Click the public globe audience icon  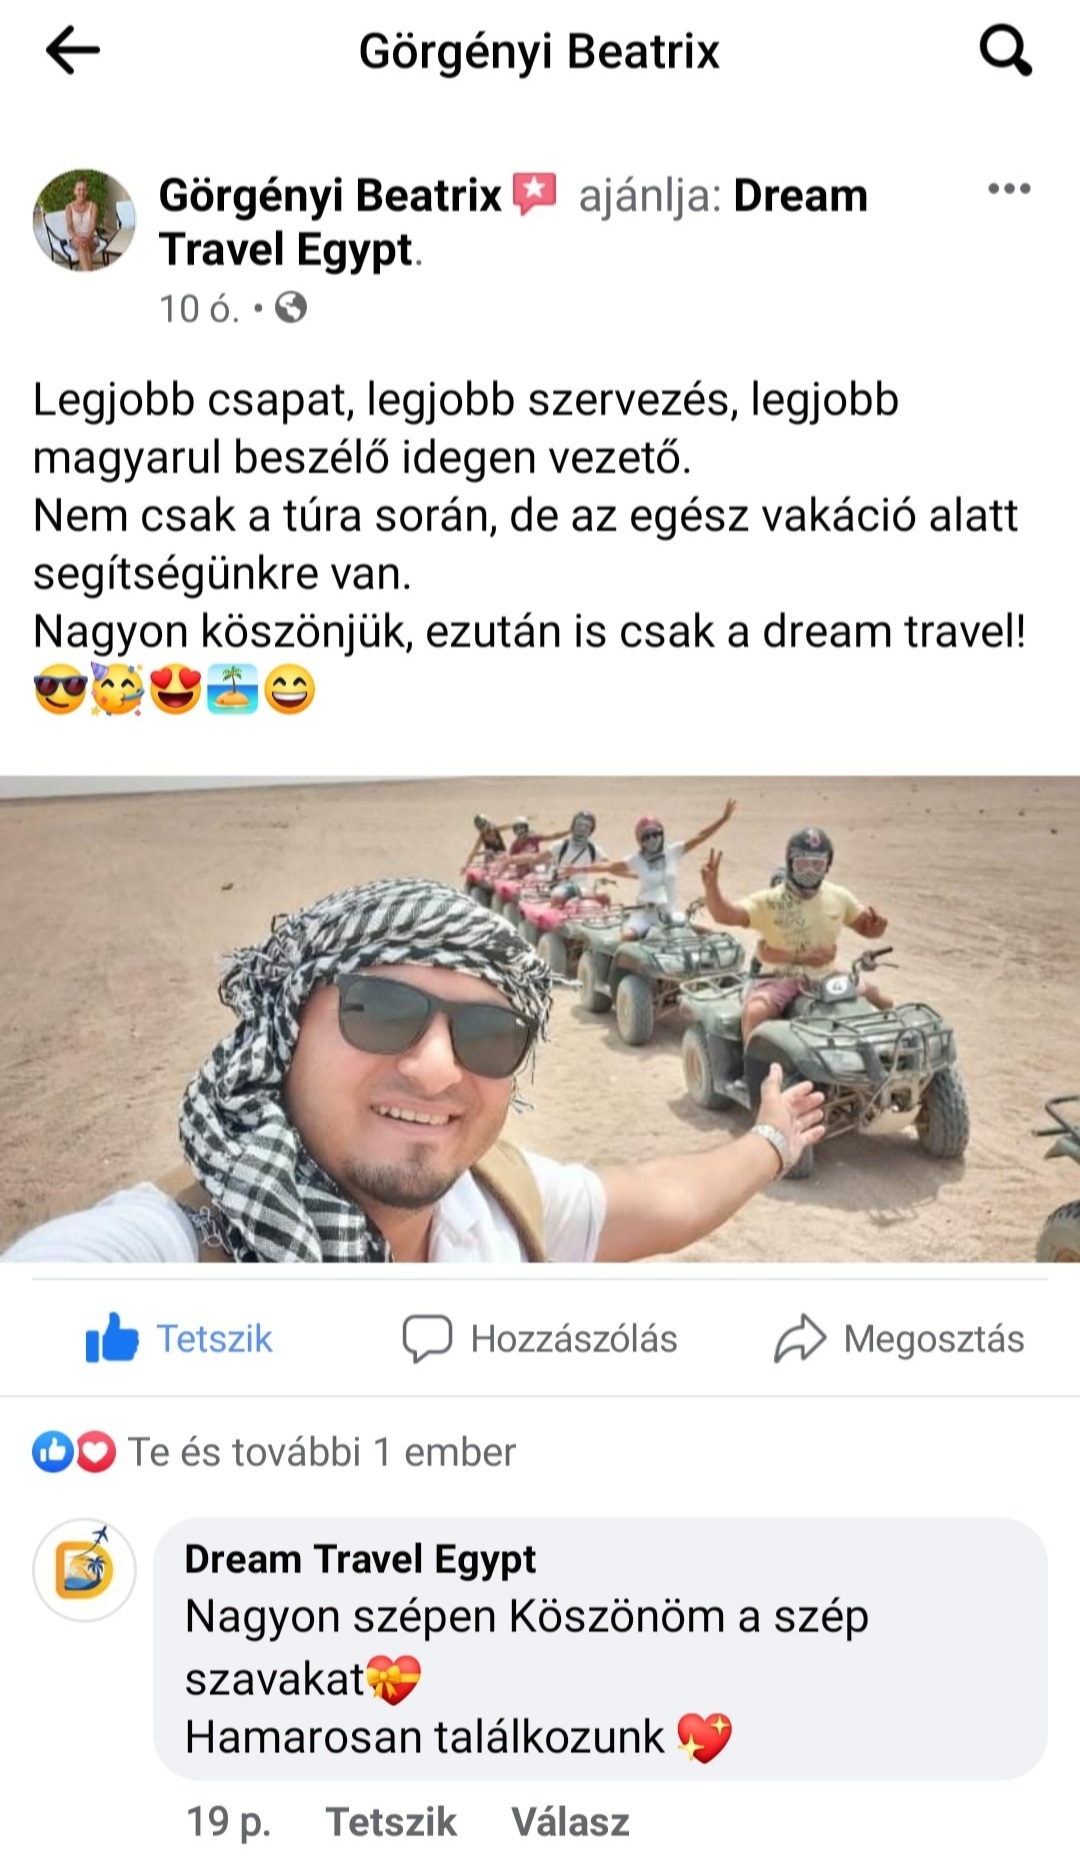click(291, 307)
